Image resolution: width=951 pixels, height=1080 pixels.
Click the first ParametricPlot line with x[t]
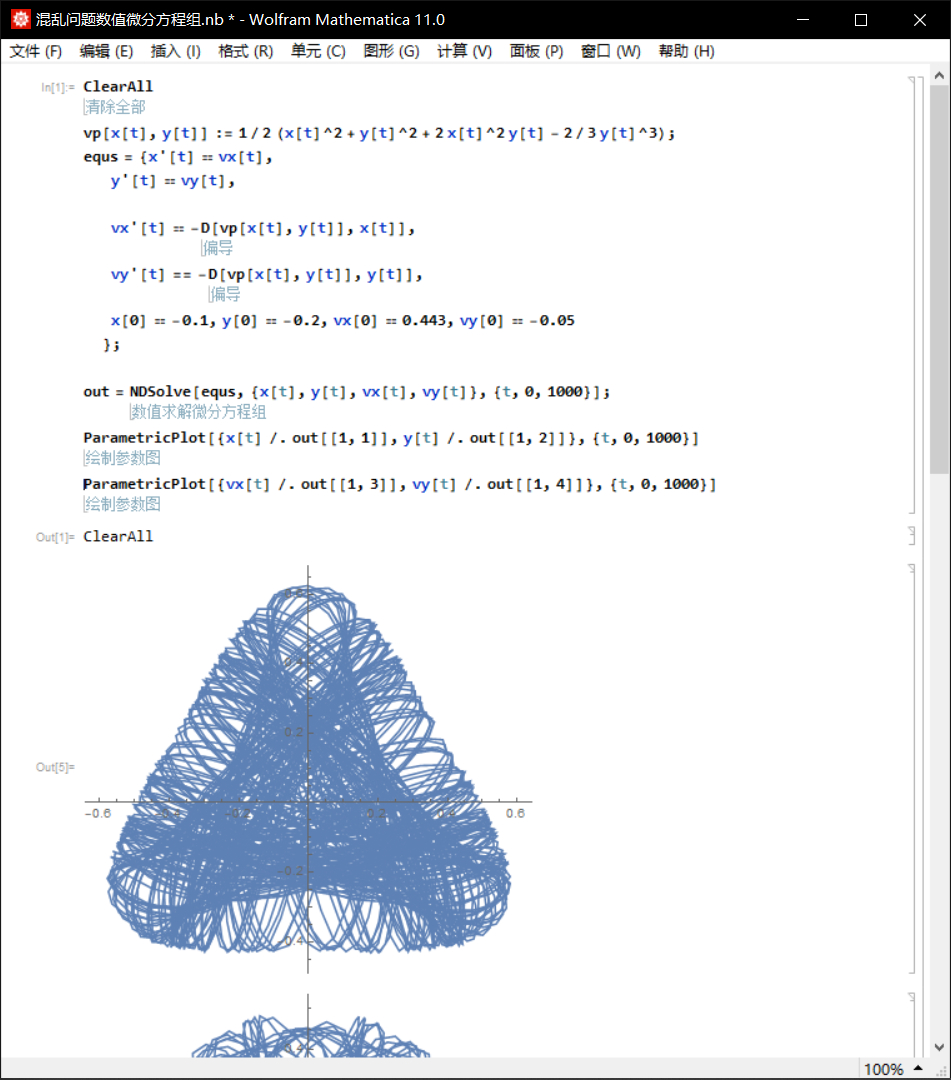(x=390, y=438)
